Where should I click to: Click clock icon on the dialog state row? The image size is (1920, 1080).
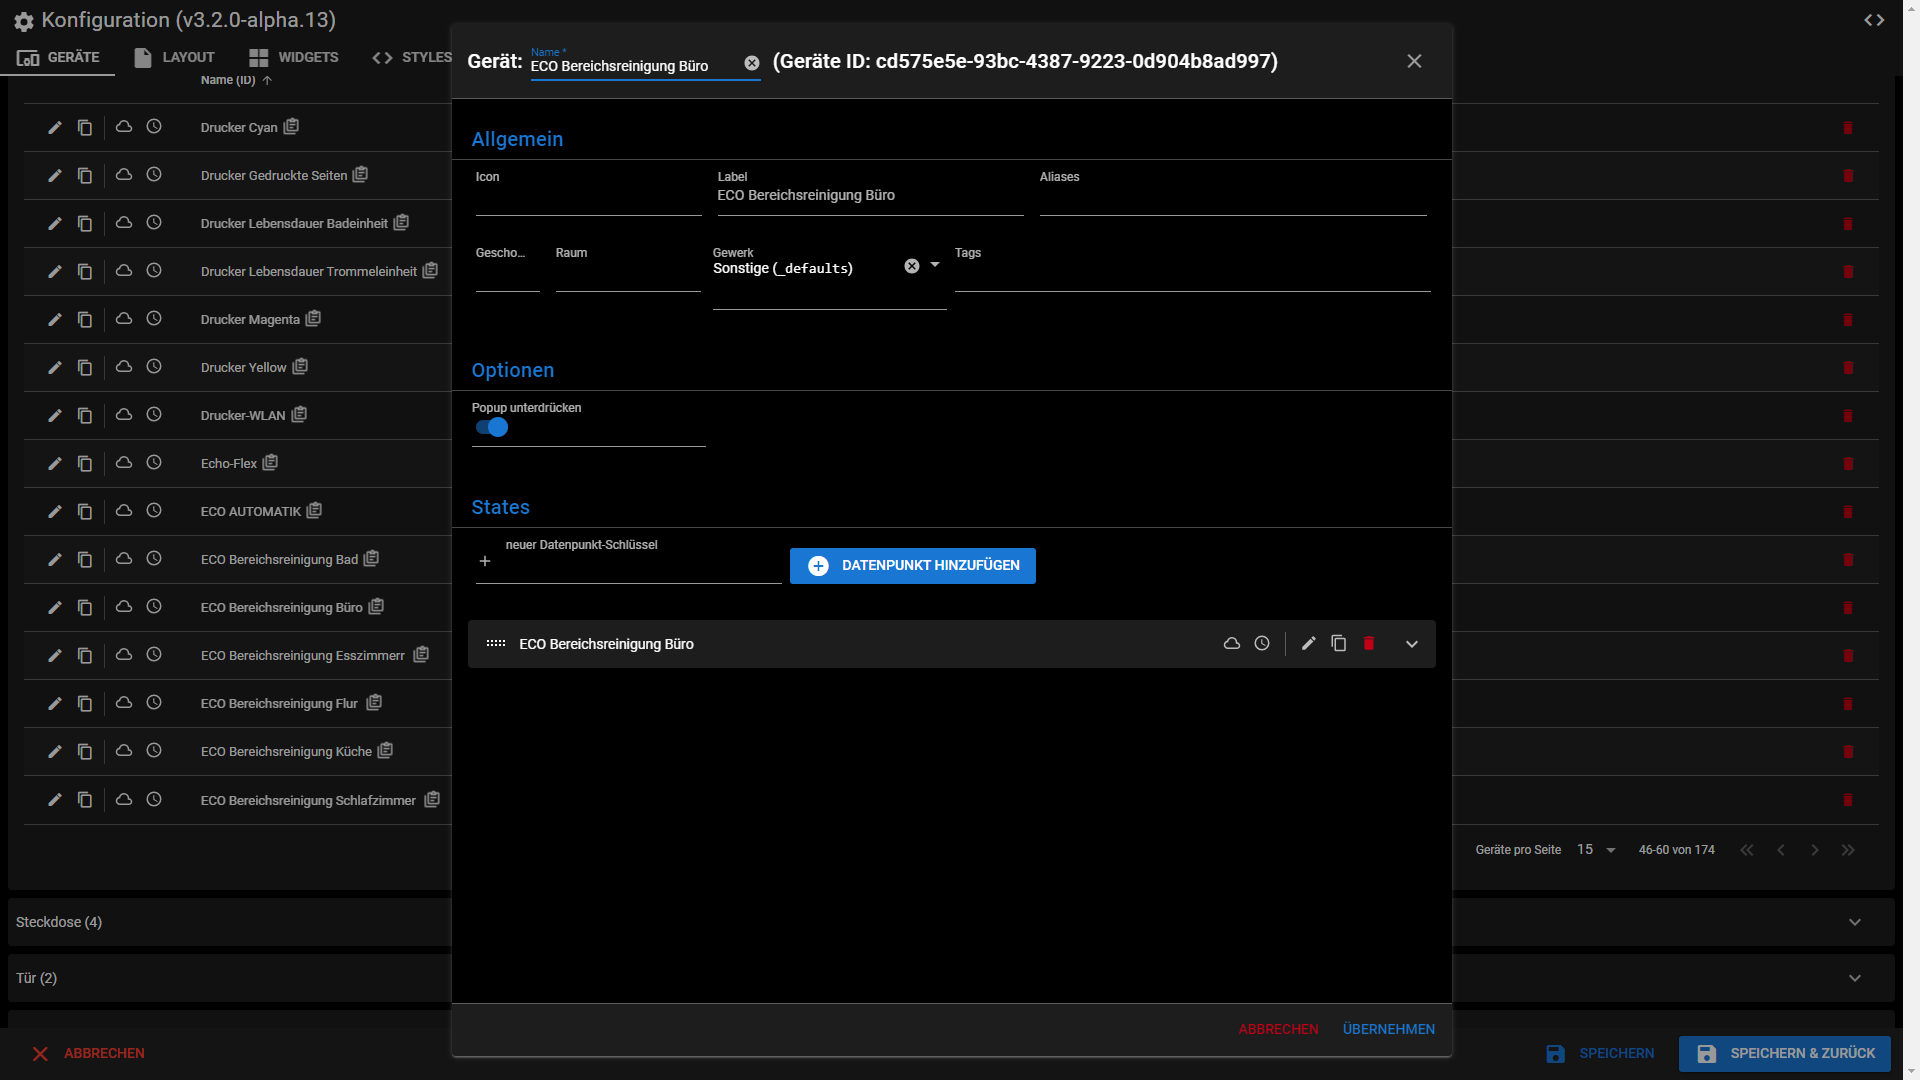(x=1262, y=643)
